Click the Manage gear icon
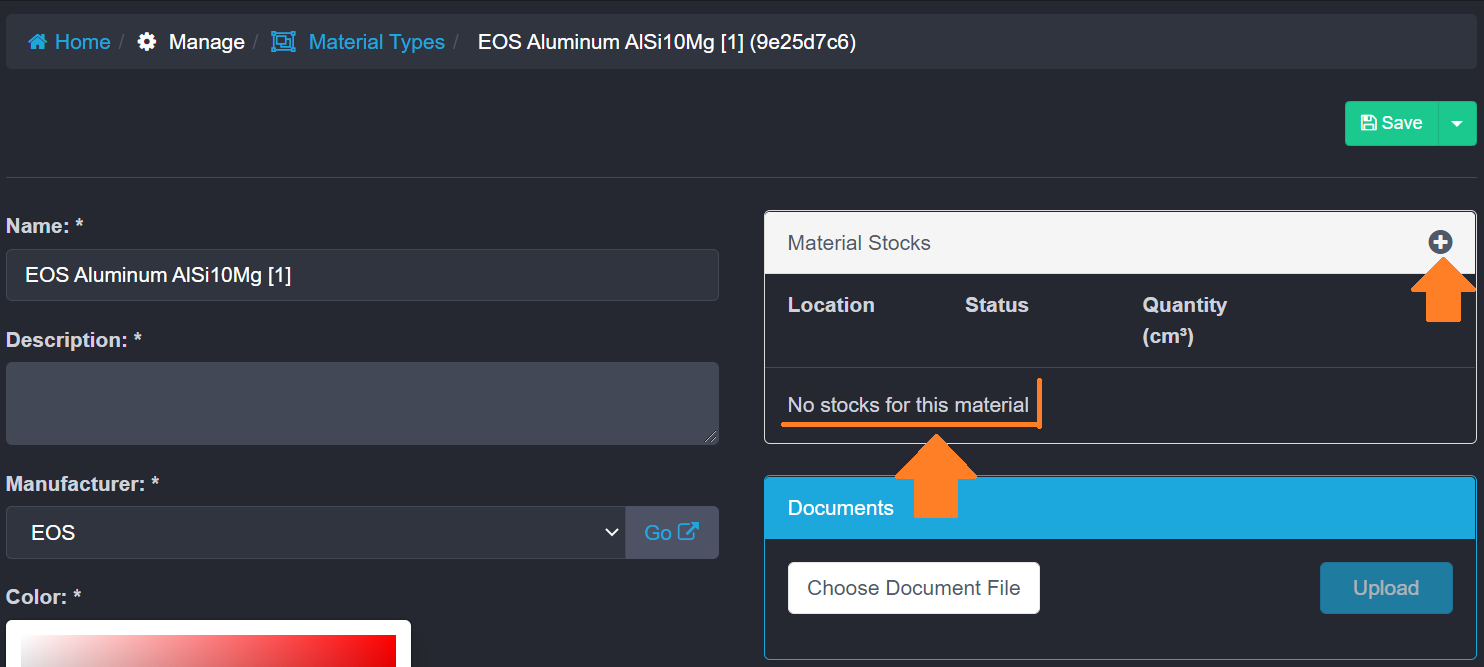1484x667 pixels. tap(147, 42)
